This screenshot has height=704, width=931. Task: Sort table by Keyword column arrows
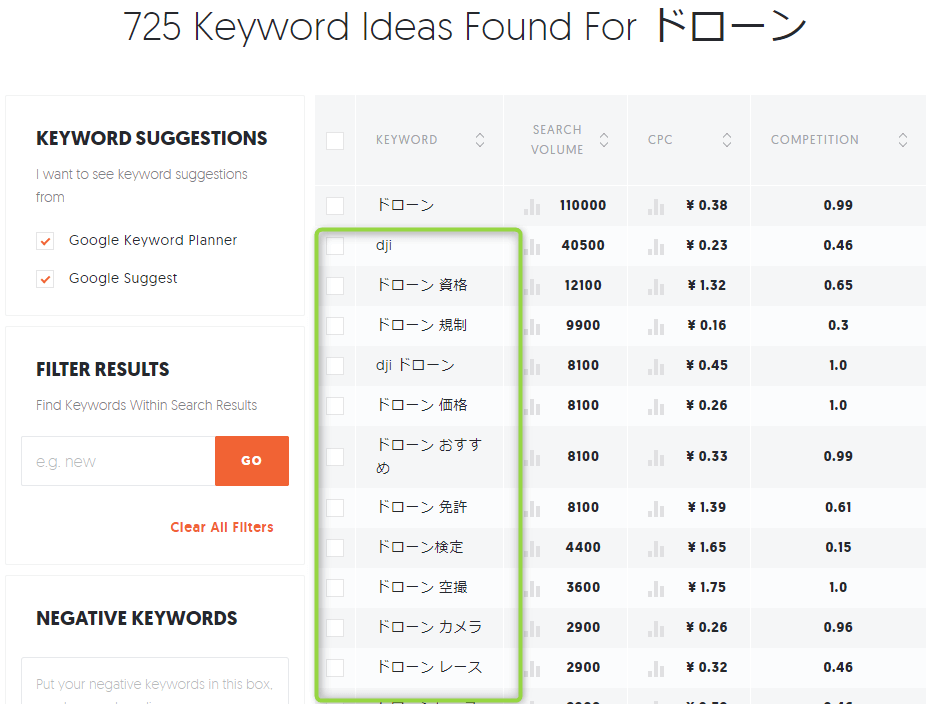[480, 141]
